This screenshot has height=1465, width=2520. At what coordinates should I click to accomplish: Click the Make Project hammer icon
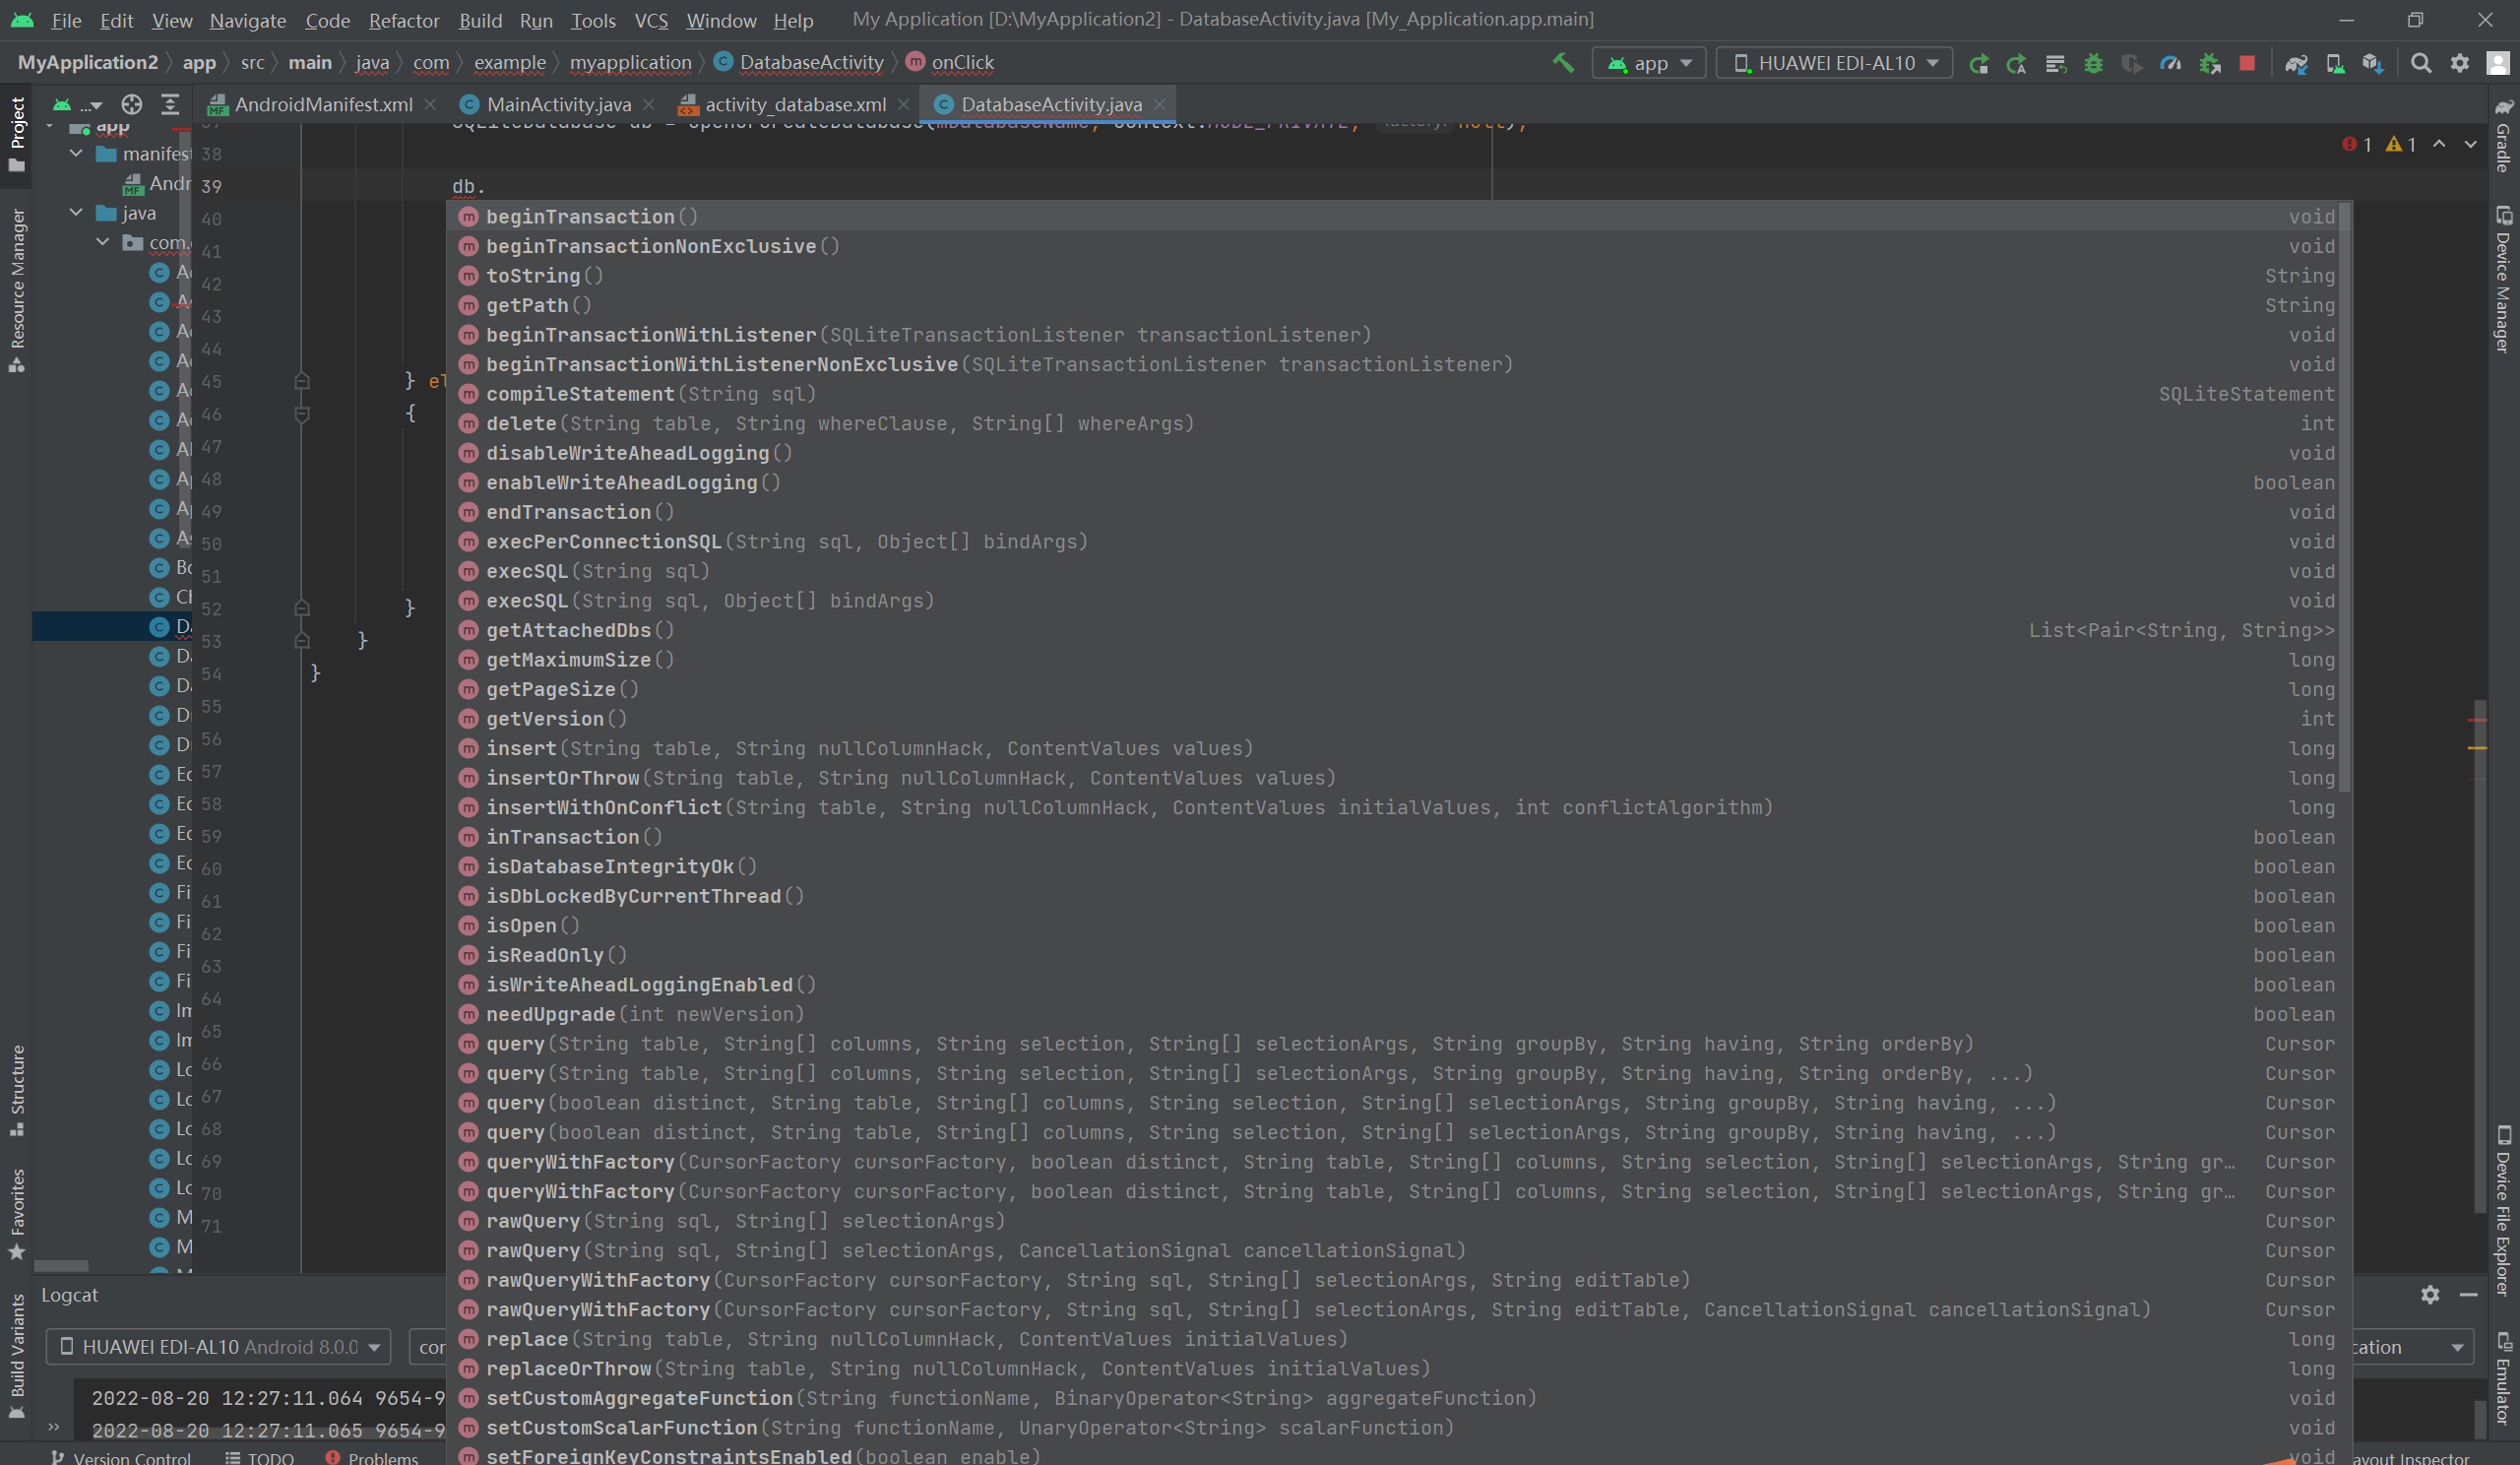pyautogui.click(x=1562, y=63)
